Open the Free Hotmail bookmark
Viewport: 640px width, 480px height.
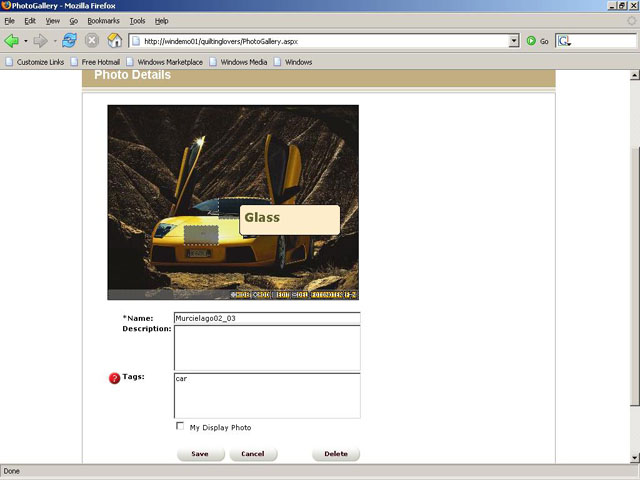point(96,62)
